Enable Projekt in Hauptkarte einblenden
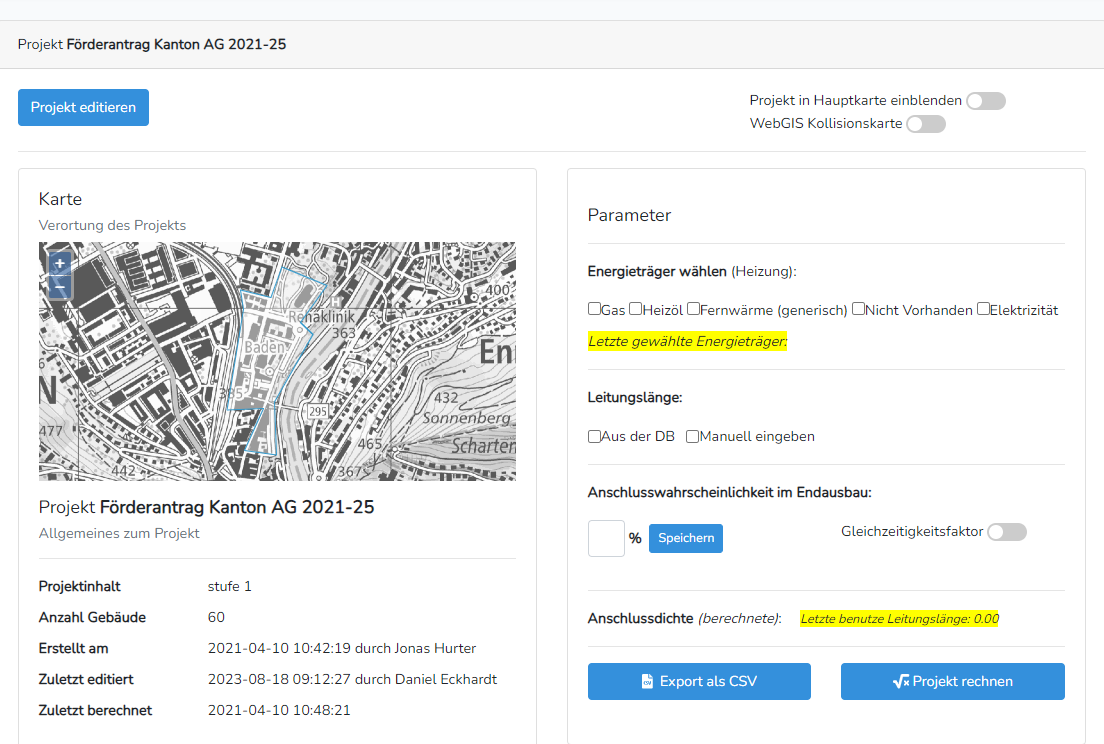Viewport: 1104px width, 744px height. (985, 100)
